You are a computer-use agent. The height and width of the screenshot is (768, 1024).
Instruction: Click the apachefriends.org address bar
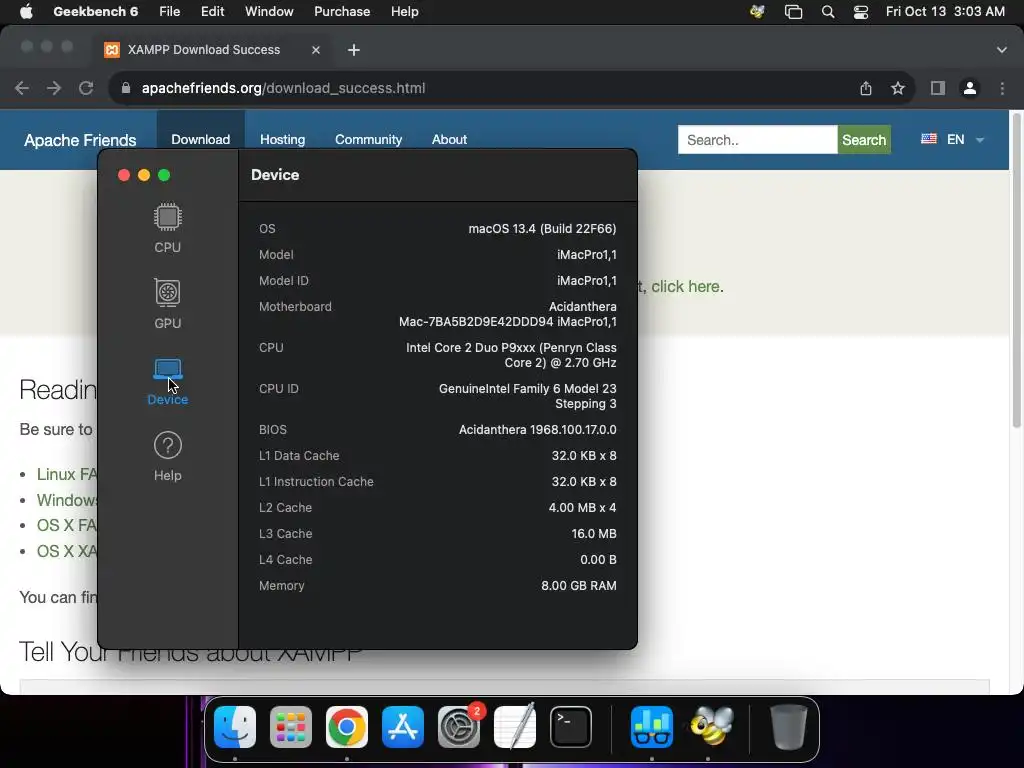[x=283, y=88]
